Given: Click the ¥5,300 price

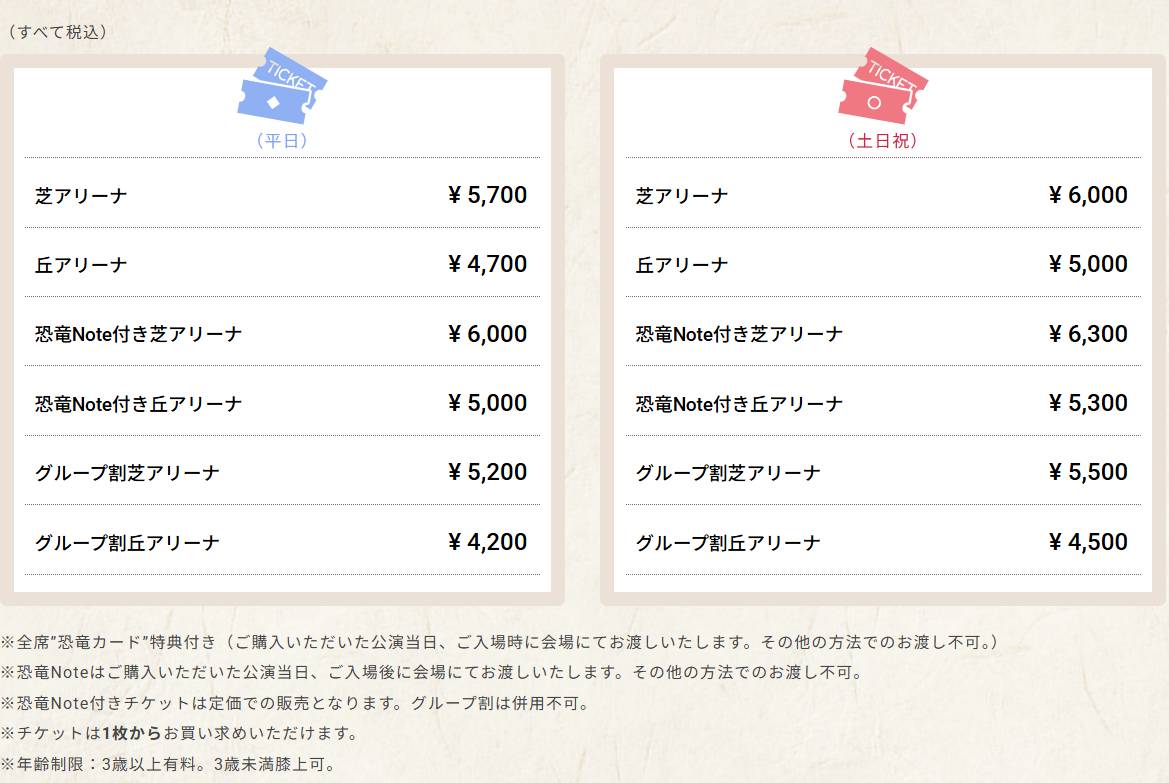Looking at the screenshot, I should (1088, 403).
